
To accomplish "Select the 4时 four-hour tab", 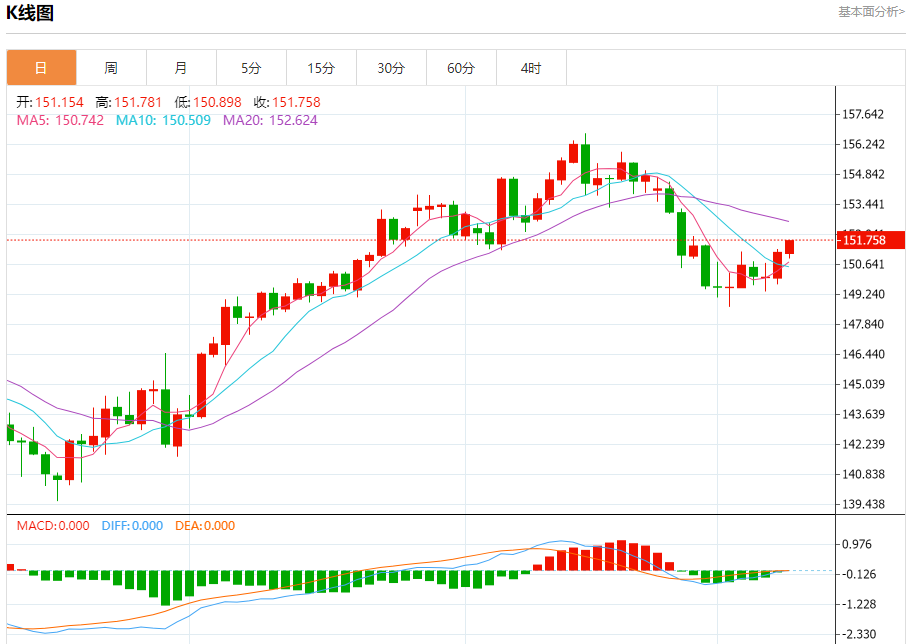I will point(531,68).
